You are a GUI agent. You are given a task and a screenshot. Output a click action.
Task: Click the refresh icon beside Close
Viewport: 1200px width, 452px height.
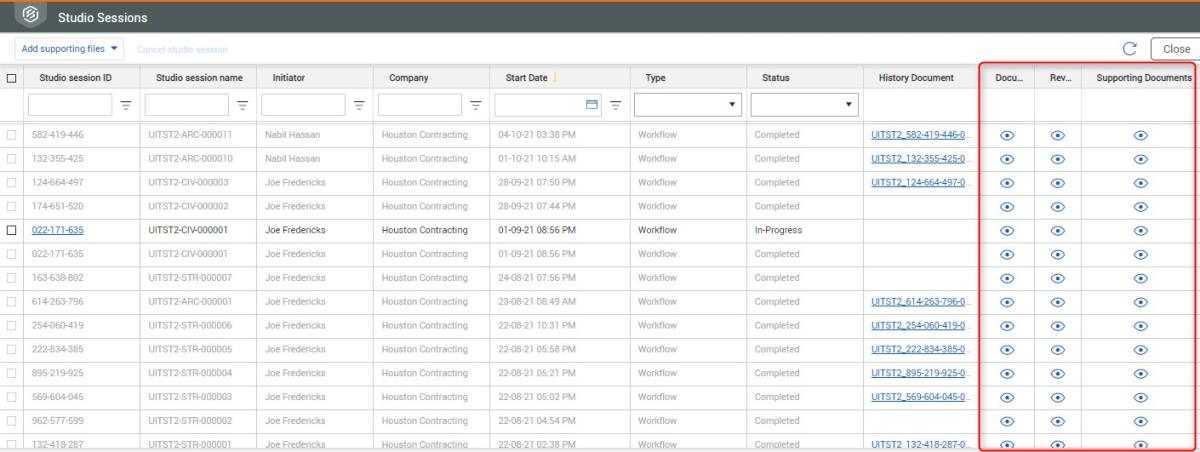coord(1130,49)
